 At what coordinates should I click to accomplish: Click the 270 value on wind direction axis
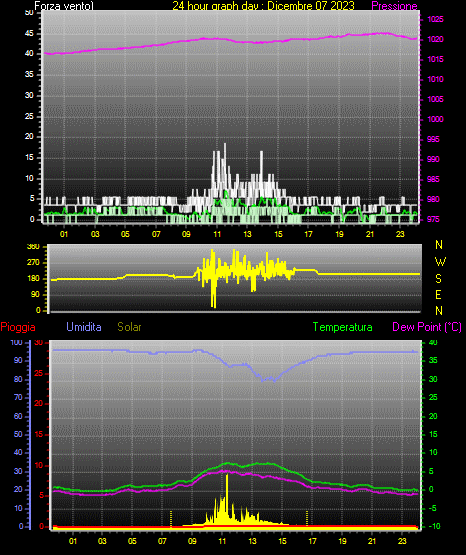tap(34, 263)
